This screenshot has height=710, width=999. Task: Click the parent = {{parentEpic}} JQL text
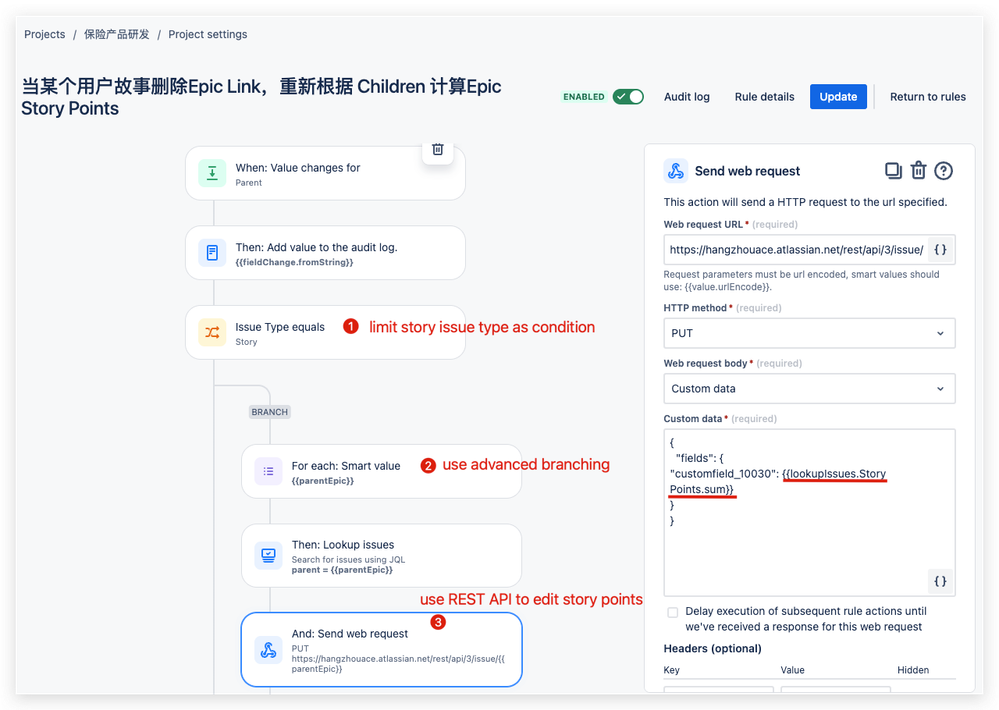(x=342, y=570)
